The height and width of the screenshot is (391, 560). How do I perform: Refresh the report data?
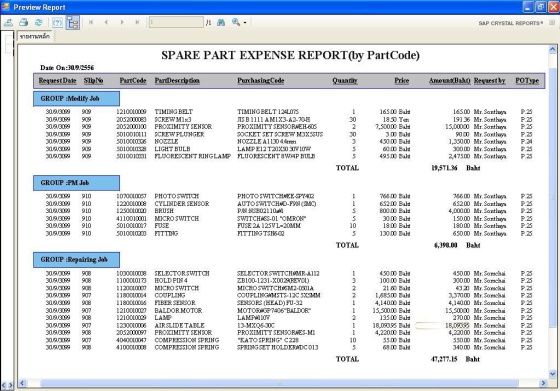[x=38, y=22]
